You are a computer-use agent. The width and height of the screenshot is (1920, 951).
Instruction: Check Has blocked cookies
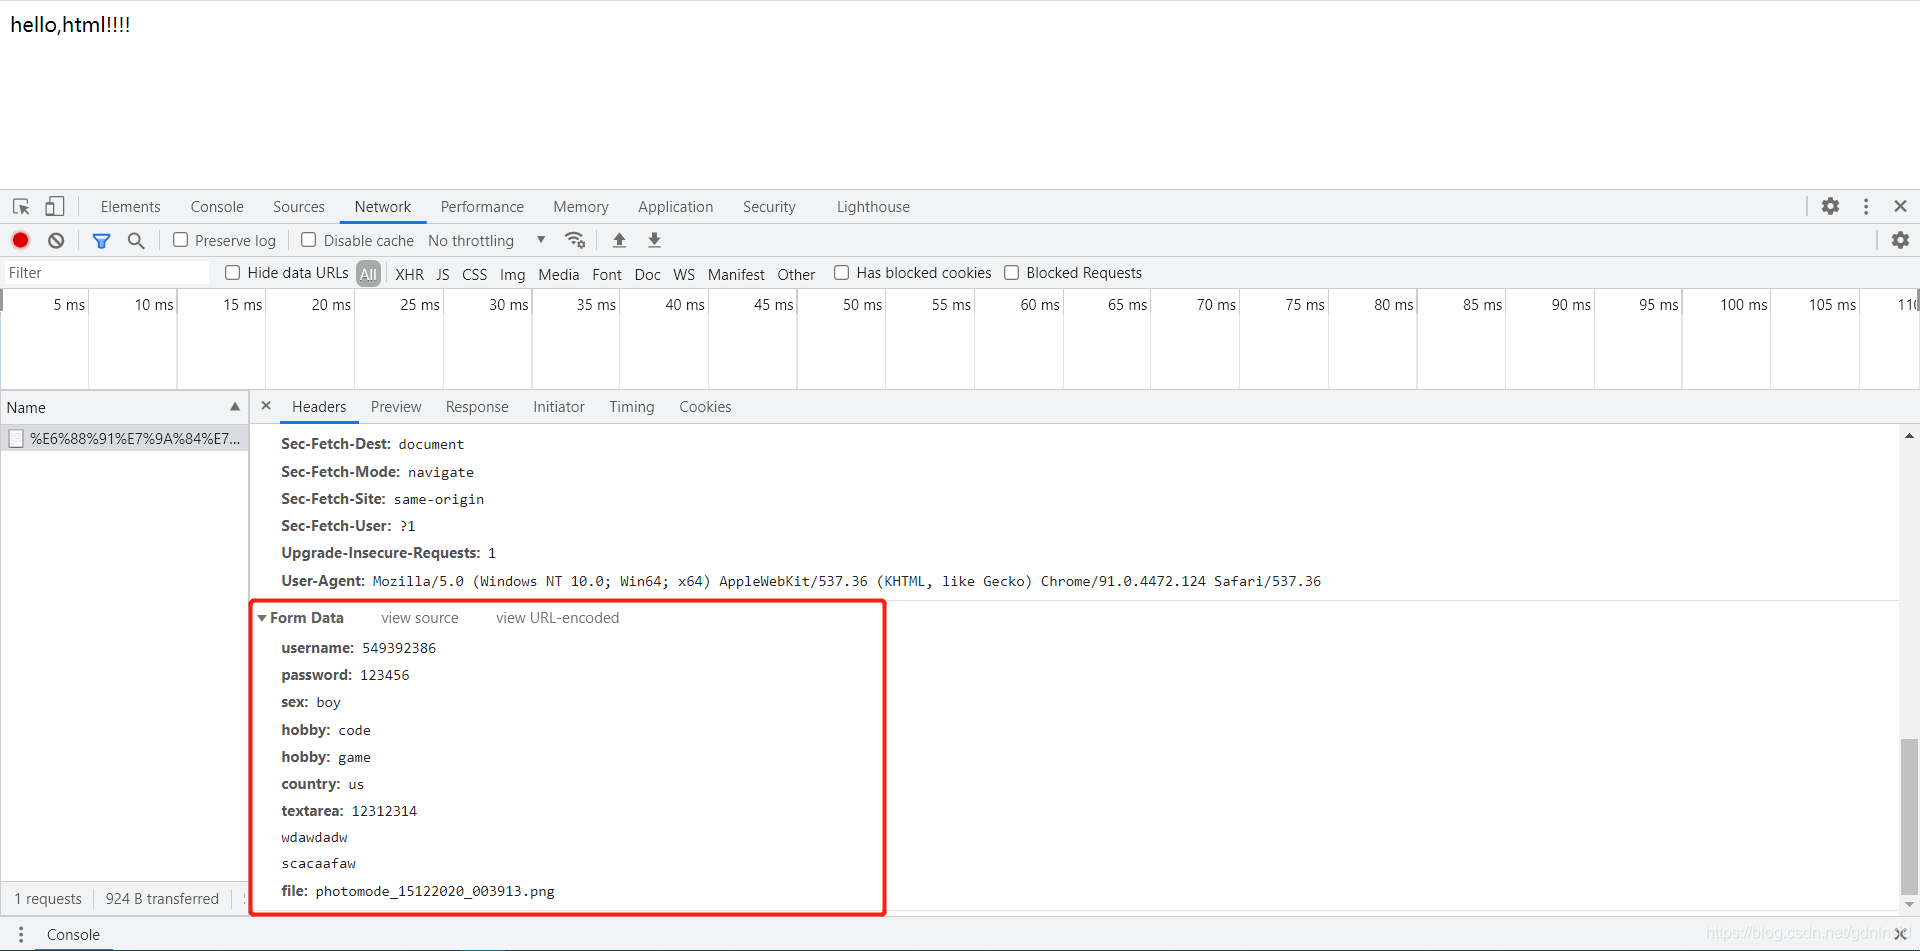842,272
